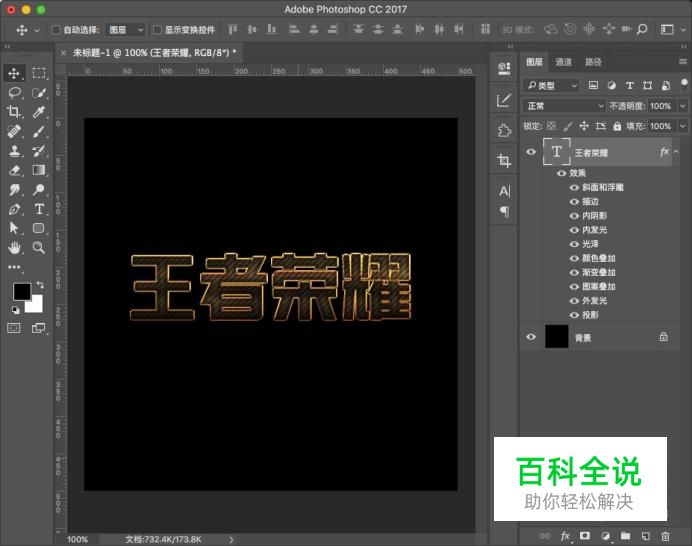Screen dimensions: 692x546
Task: Enable show transform controls checkbox
Action: (157, 30)
